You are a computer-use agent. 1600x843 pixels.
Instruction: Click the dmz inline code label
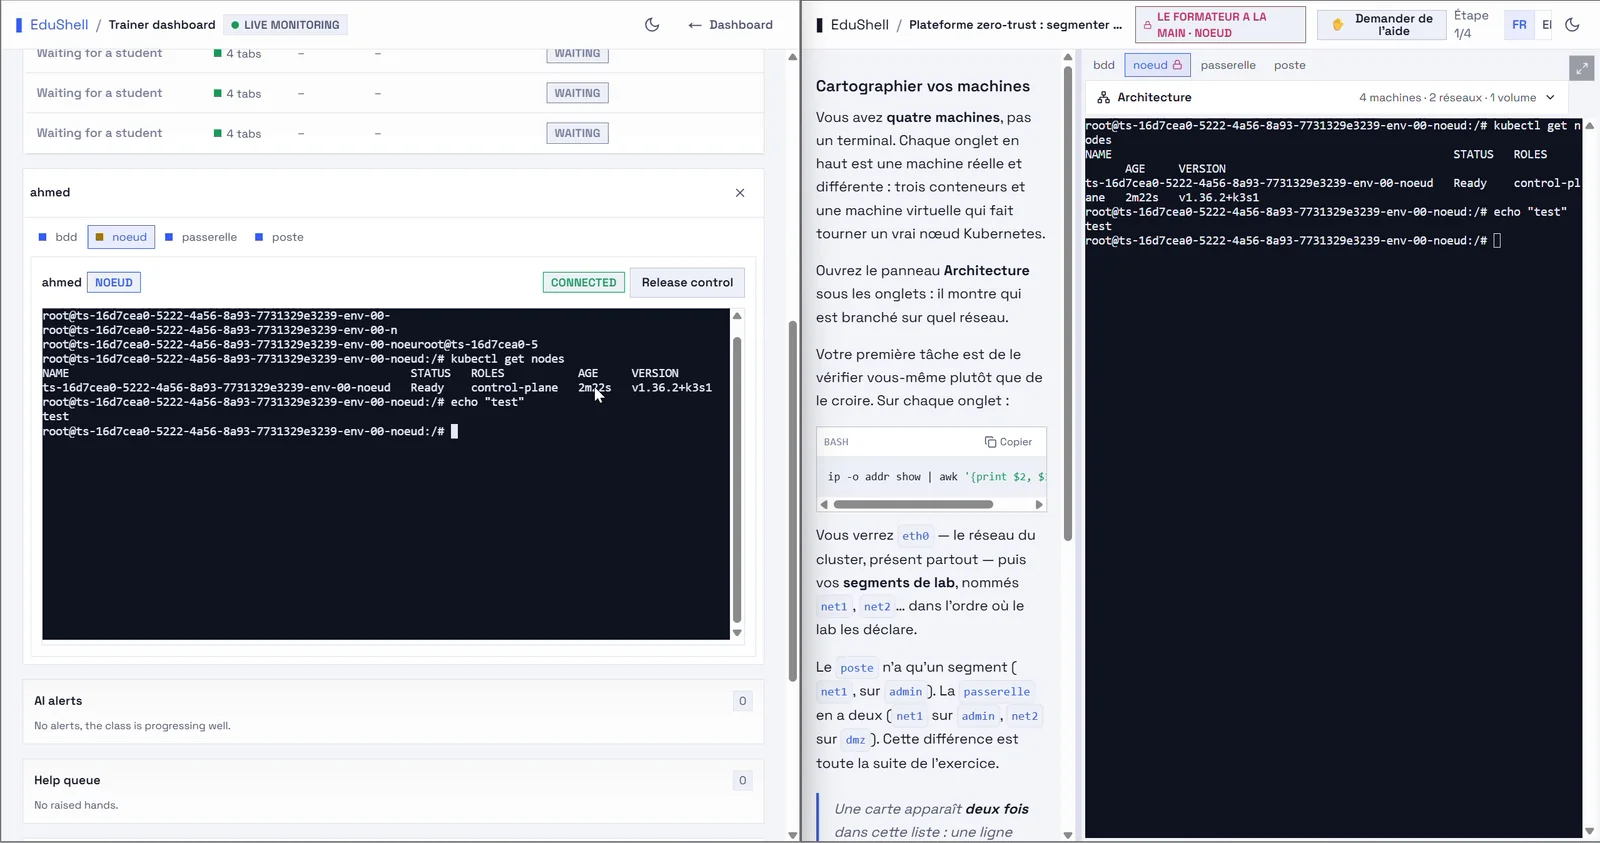(x=855, y=740)
